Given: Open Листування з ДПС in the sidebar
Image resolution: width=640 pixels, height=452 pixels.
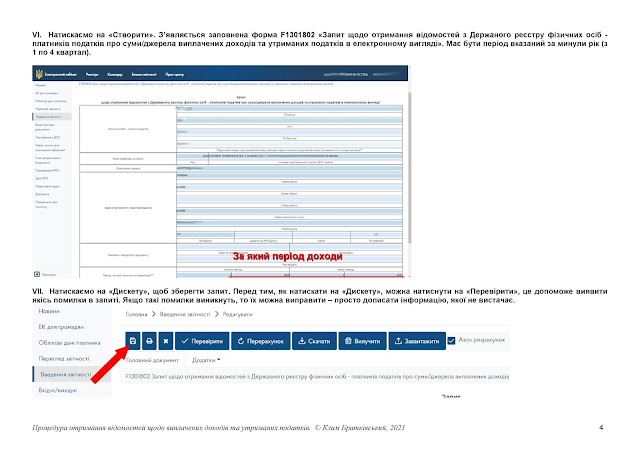Looking at the screenshot, I should 48,138.
